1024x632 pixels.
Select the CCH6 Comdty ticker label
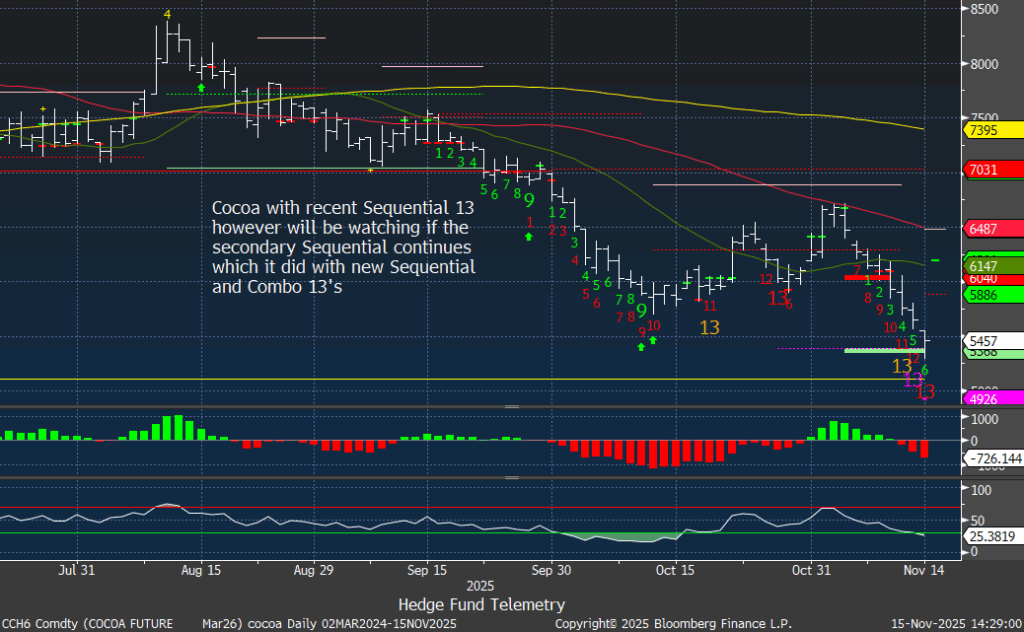point(40,621)
